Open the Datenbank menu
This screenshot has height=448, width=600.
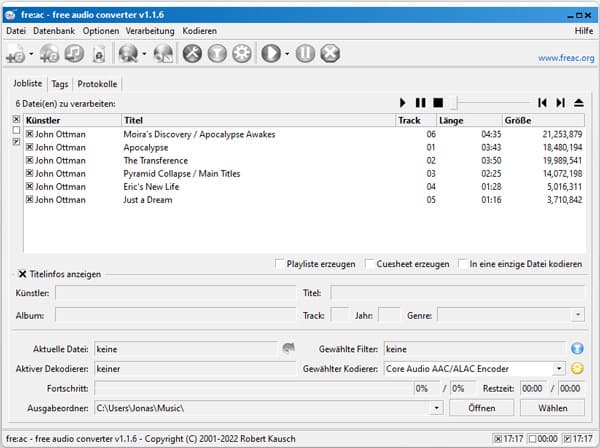[x=54, y=31]
